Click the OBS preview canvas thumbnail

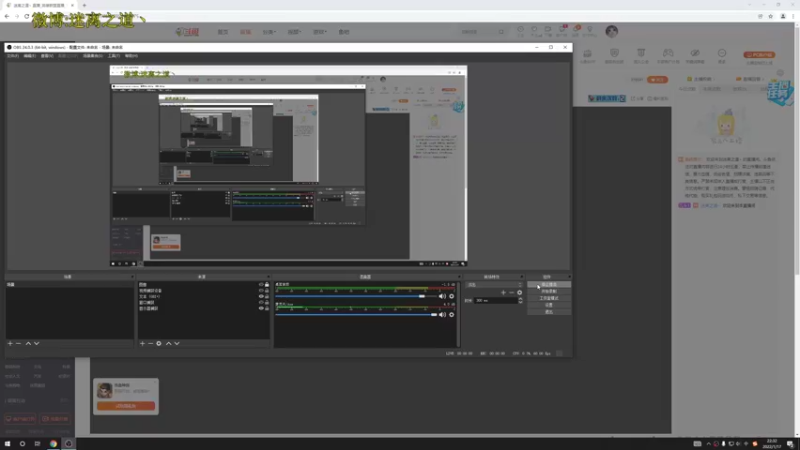289,166
